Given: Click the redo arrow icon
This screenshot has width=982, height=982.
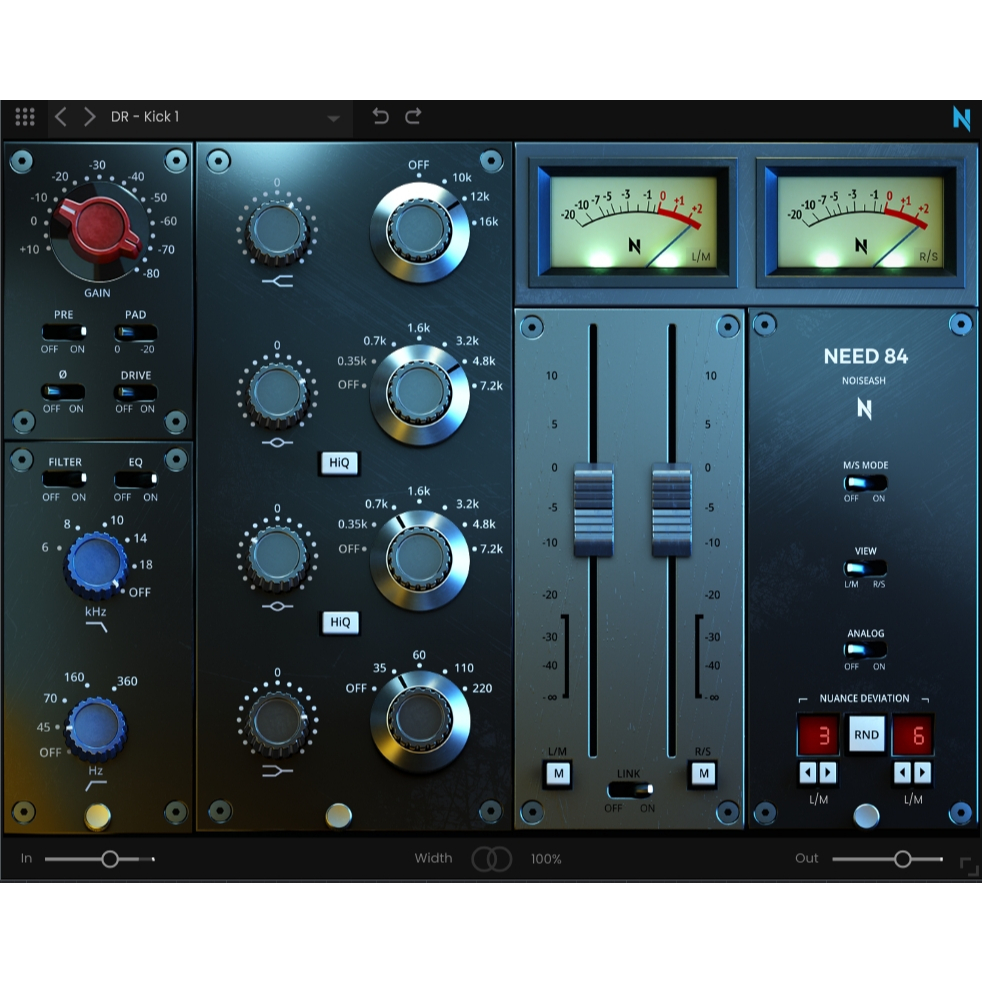Looking at the screenshot, I should click(413, 117).
